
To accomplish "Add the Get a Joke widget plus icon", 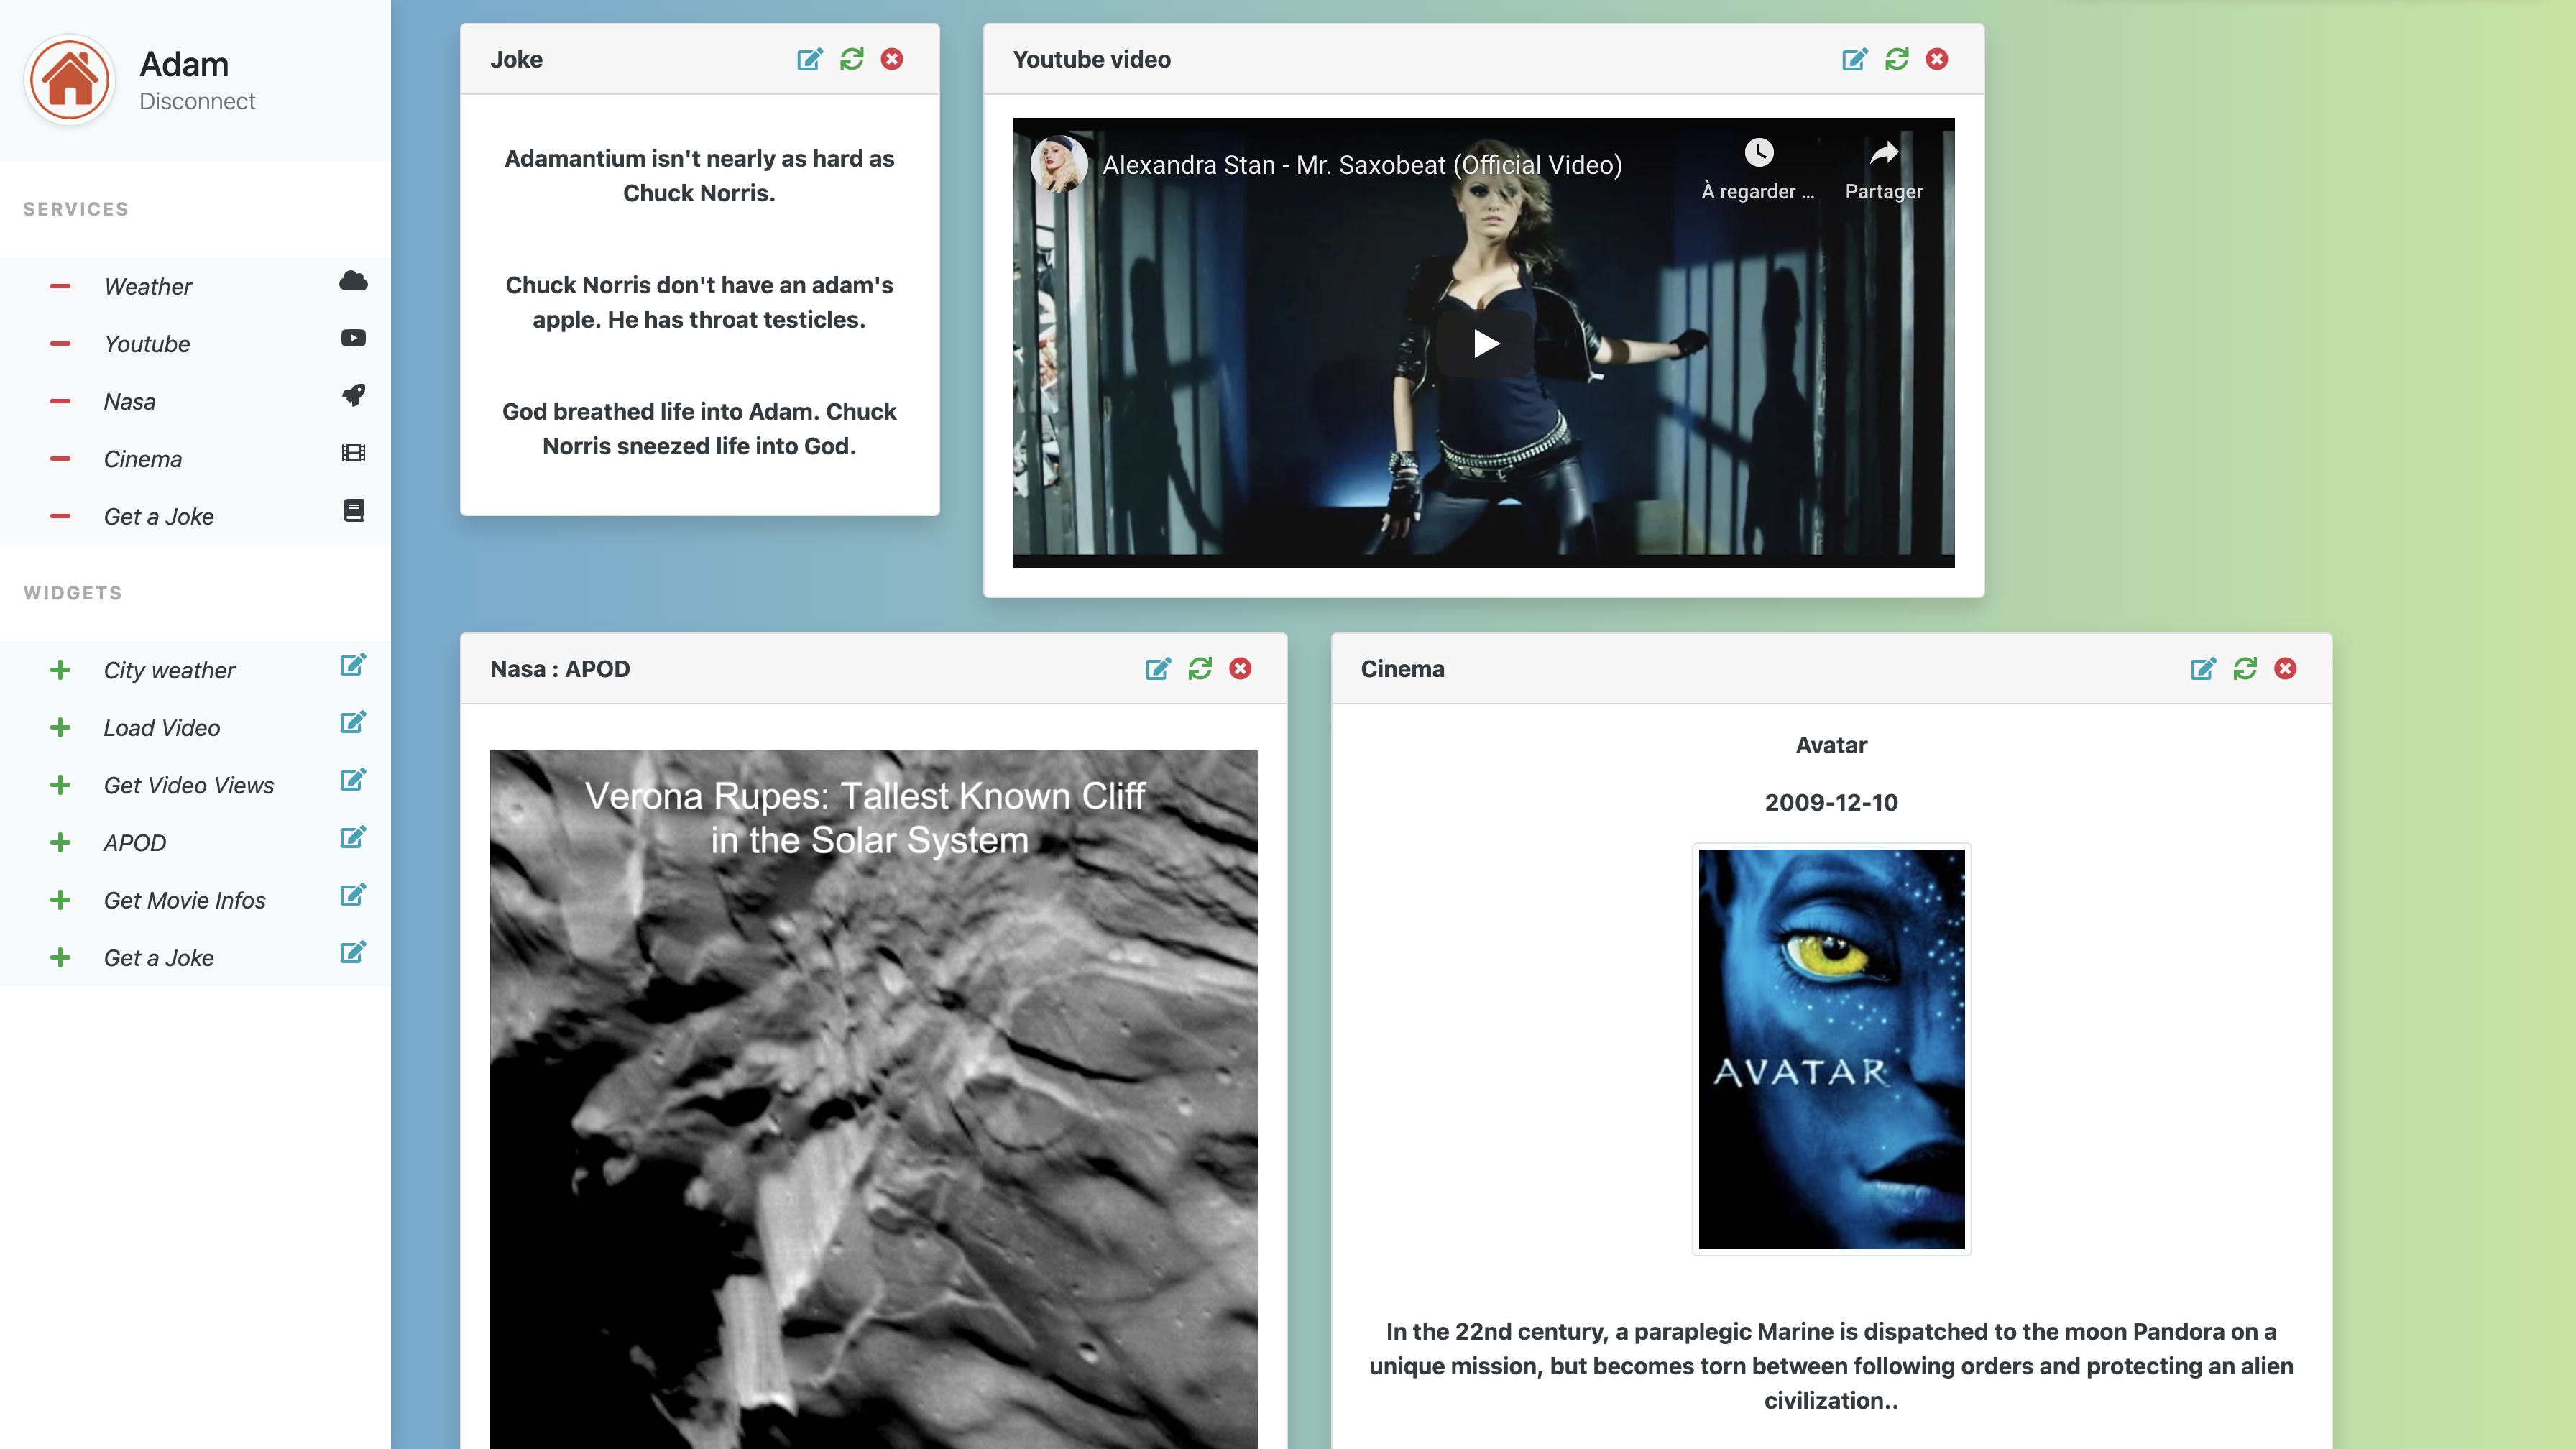I will [60, 957].
